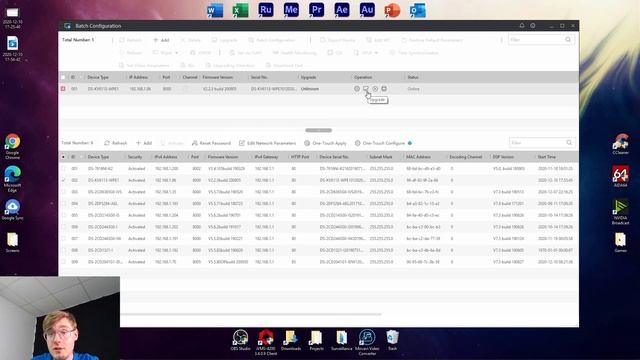Check device 009 in lower table
Image resolution: width=640 pixels, height=360 pixels.
[x=63, y=262]
